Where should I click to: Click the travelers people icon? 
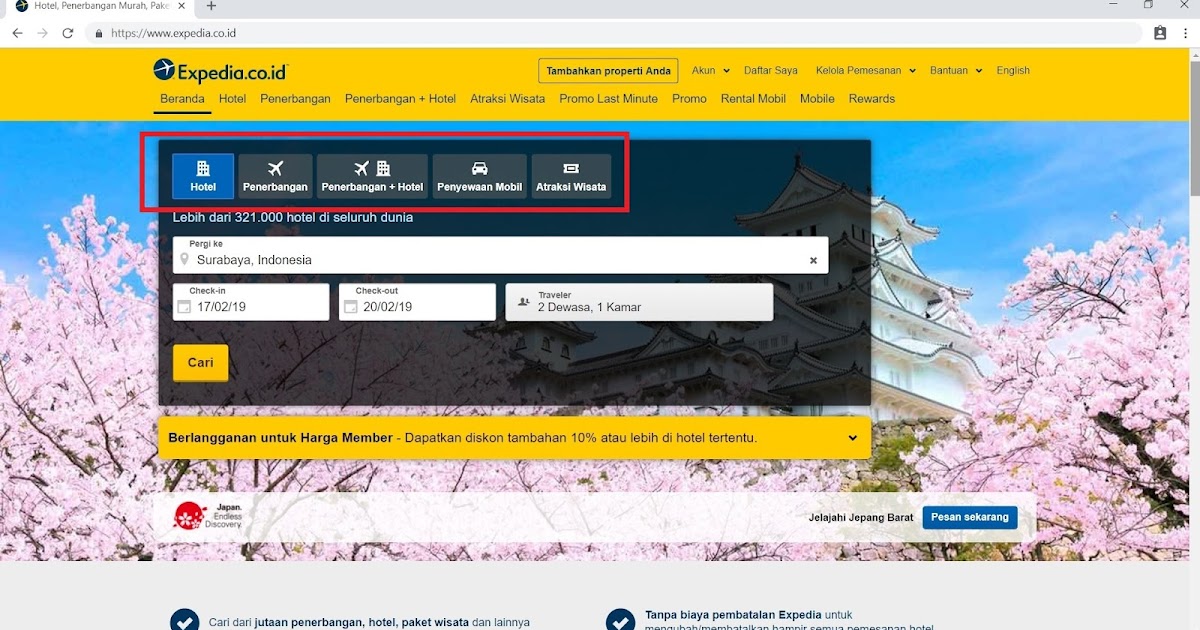(524, 303)
